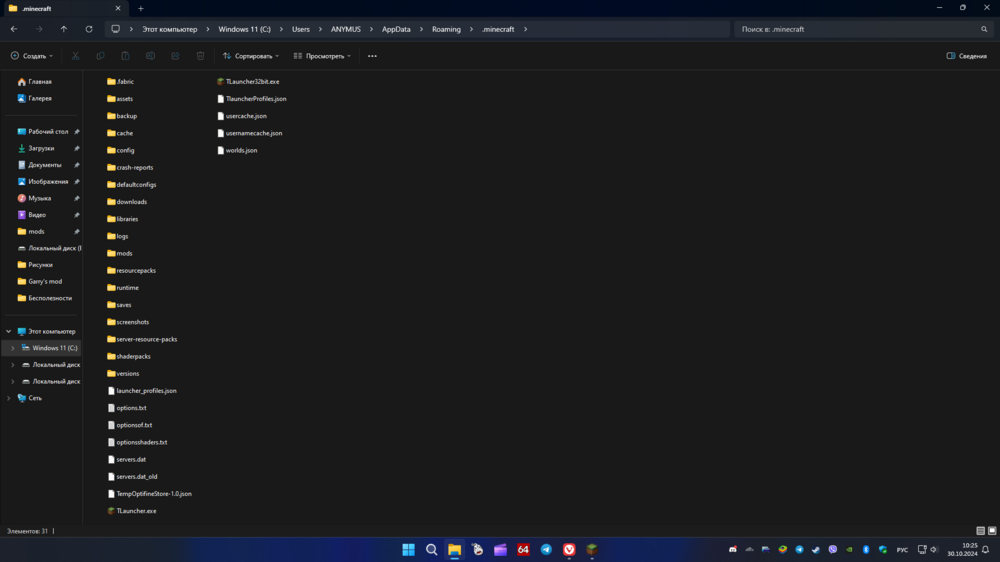
Task: Switch to details view icon in status bar
Action: tap(980, 531)
